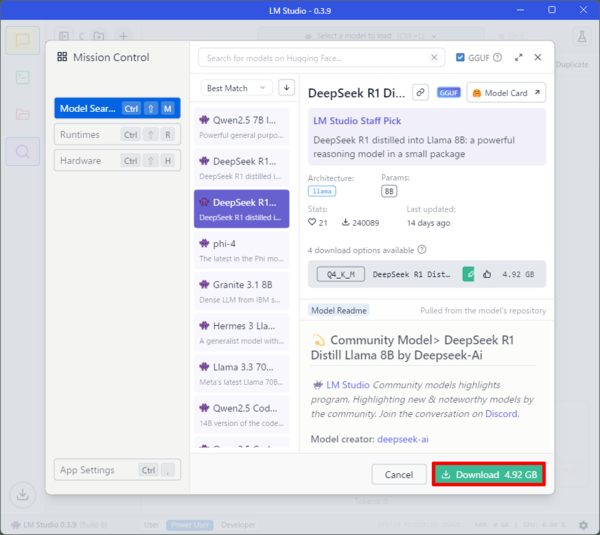The height and width of the screenshot is (535, 600).
Task: Click the llama architecture tag
Action: (322, 191)
